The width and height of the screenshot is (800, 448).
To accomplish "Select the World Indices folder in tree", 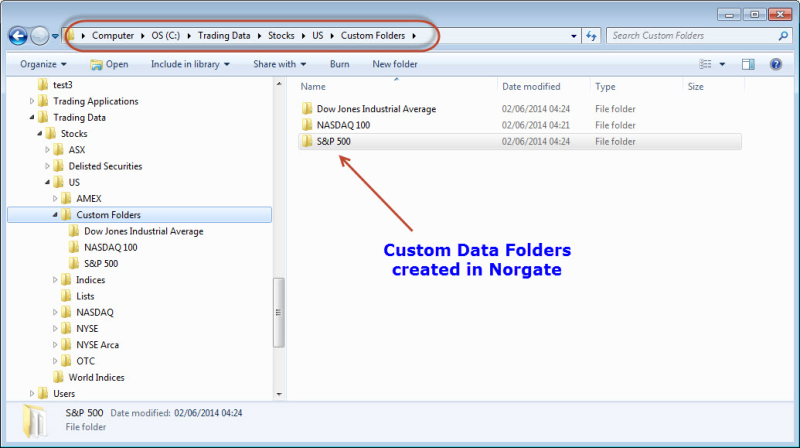I will pos(96,378).
